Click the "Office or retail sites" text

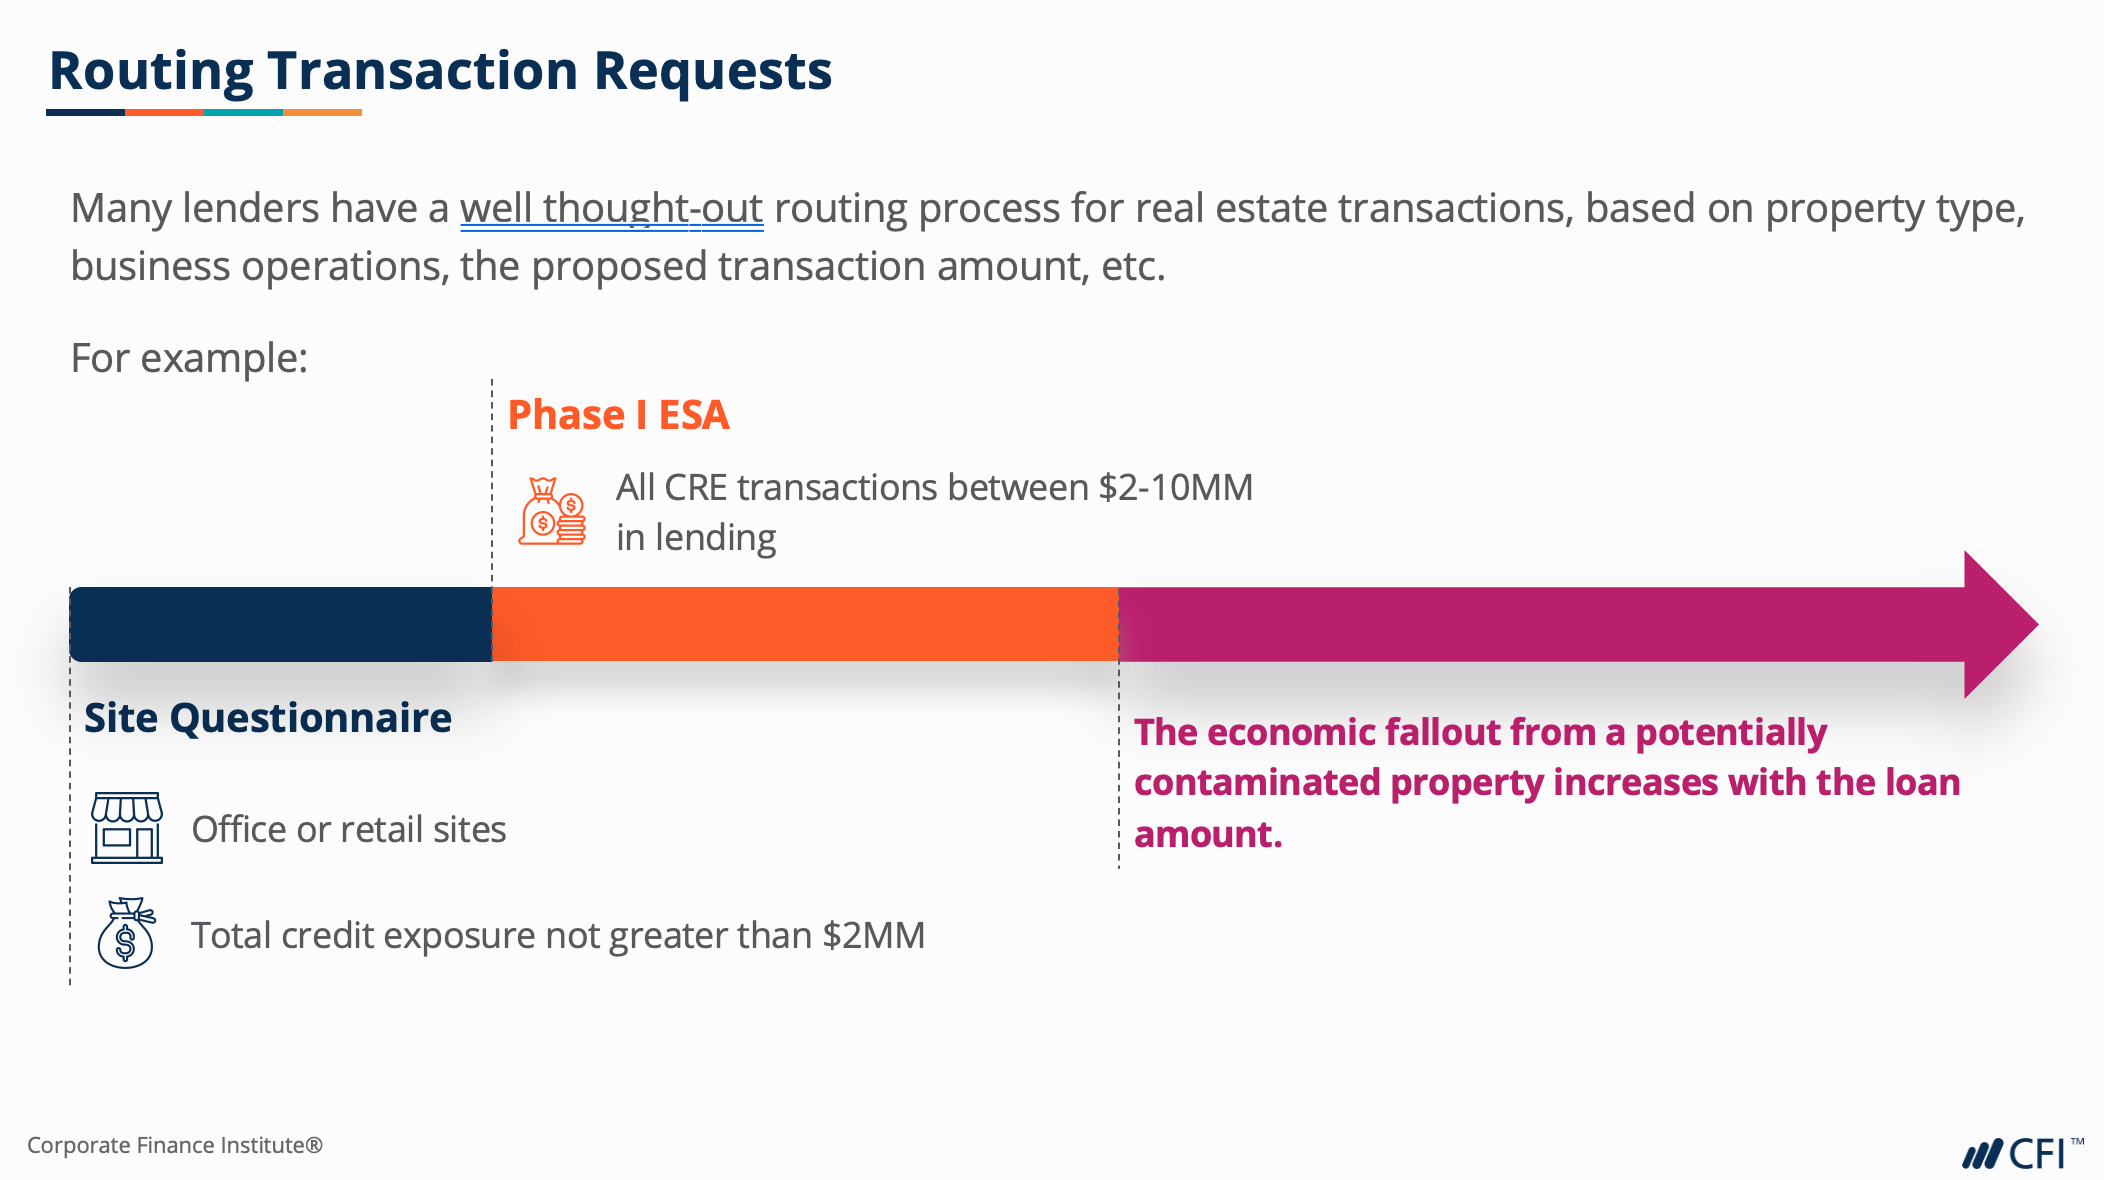click(349, 829)
